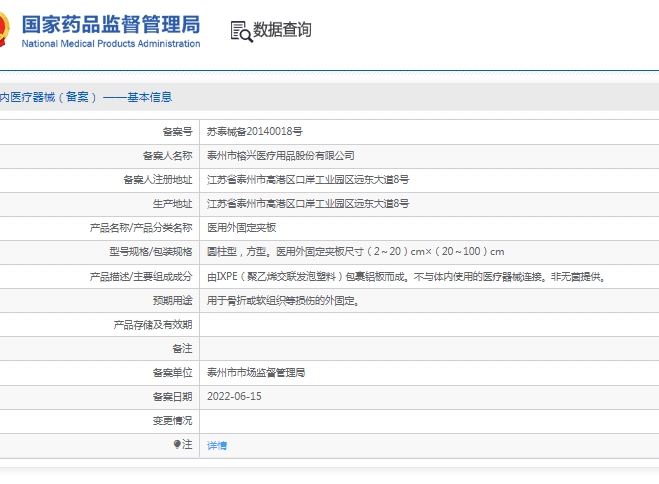Click the 备案人注册地址 address value

click(308, 180)
